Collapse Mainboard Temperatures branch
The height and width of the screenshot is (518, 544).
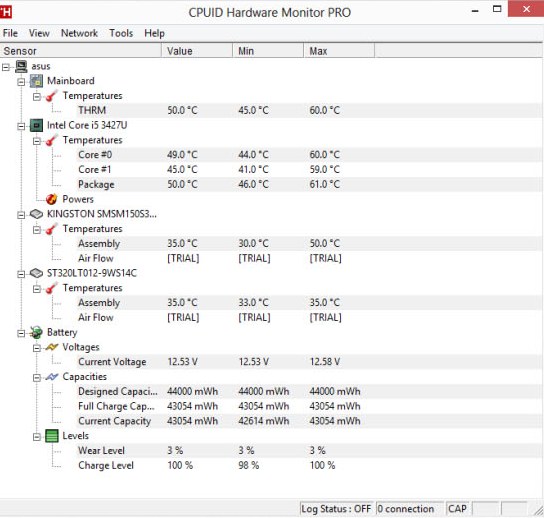37,97
